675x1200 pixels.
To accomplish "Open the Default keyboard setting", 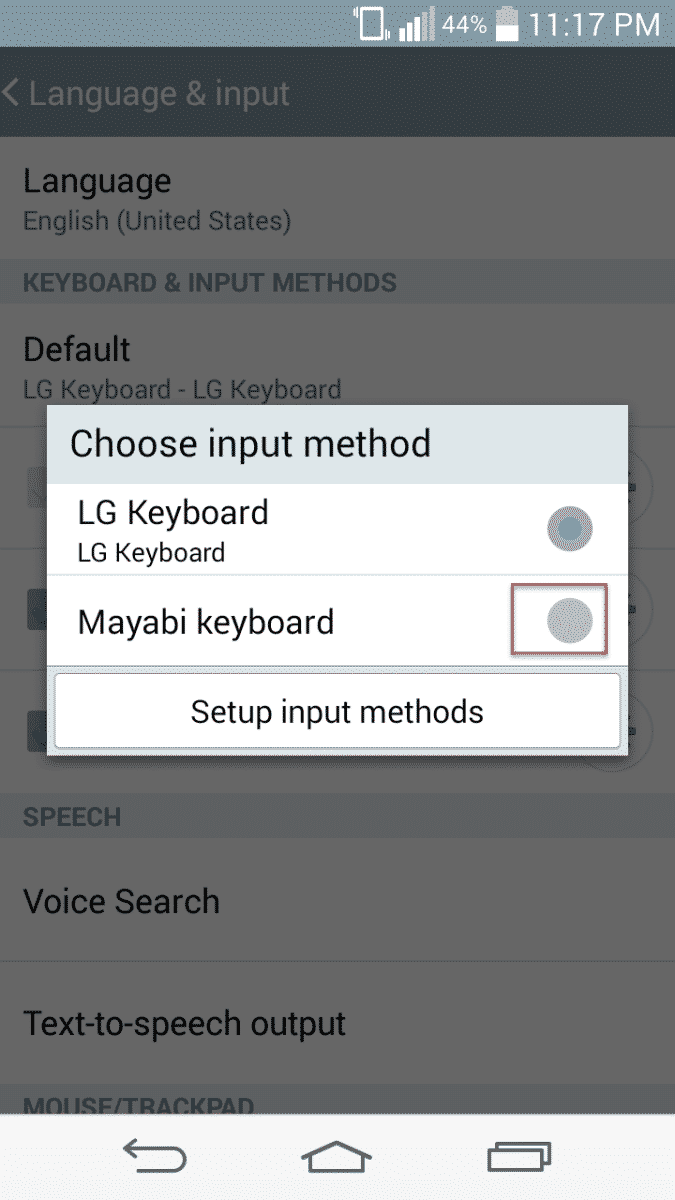I will (182, 365).
